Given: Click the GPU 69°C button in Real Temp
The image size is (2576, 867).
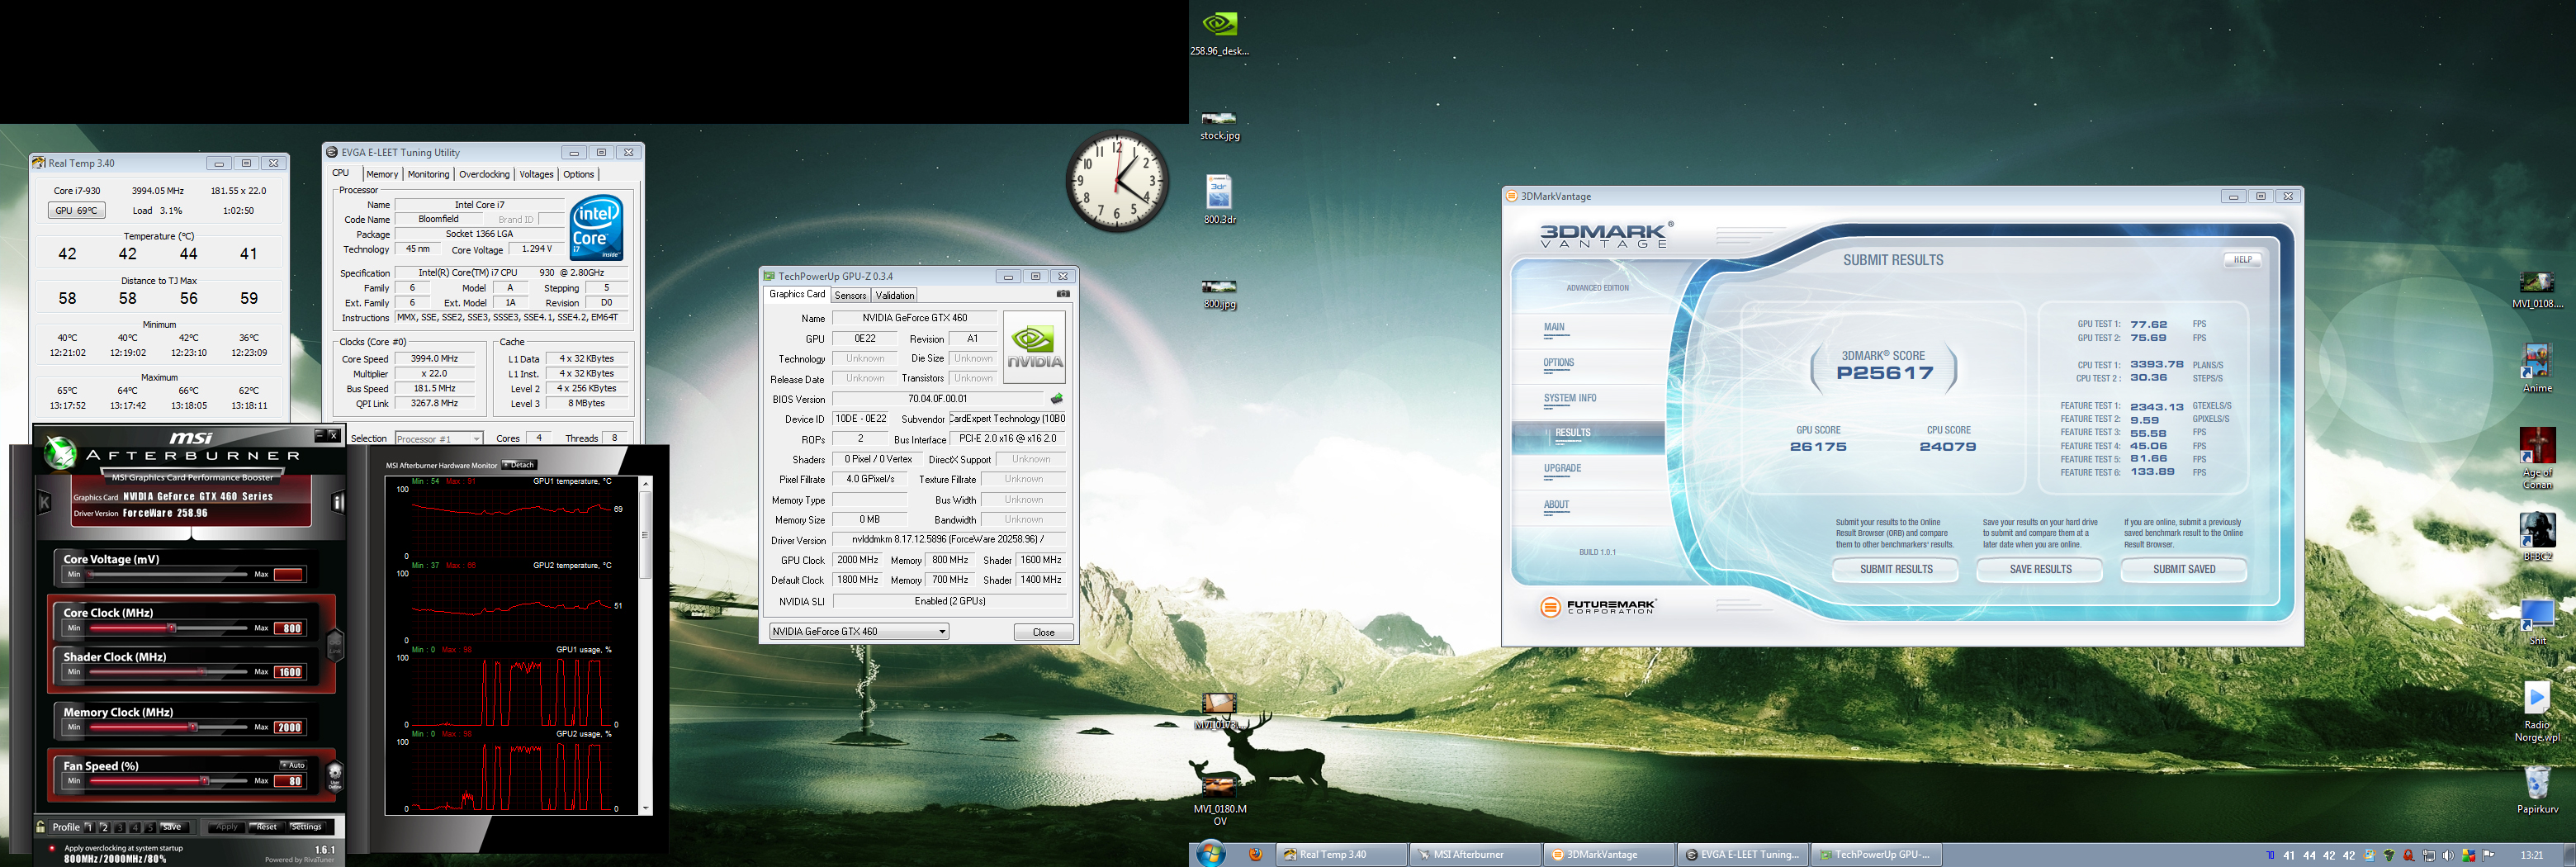Looking at the screenshot, I should pyautogui.click(x=77, y=211).
